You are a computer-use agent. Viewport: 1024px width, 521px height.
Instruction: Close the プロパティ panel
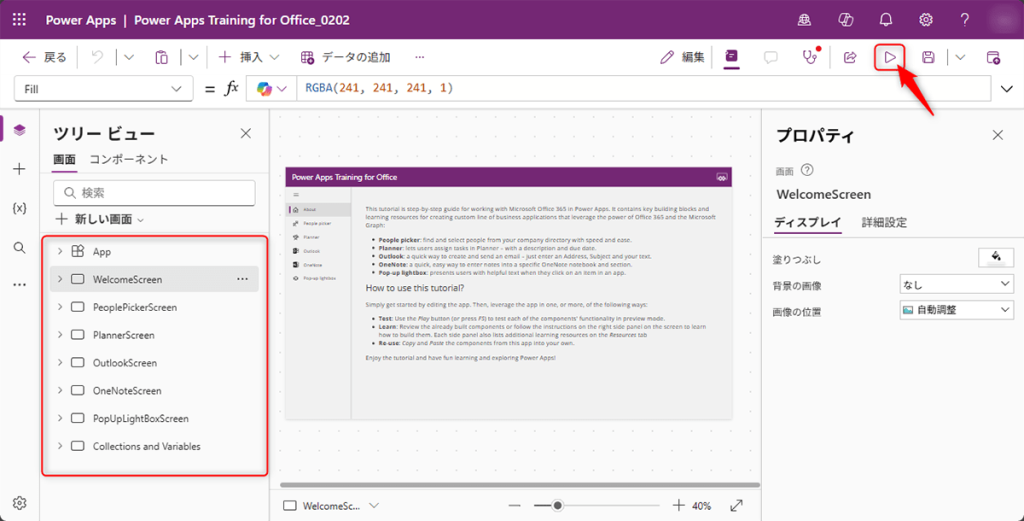click(x=997, y=135)
